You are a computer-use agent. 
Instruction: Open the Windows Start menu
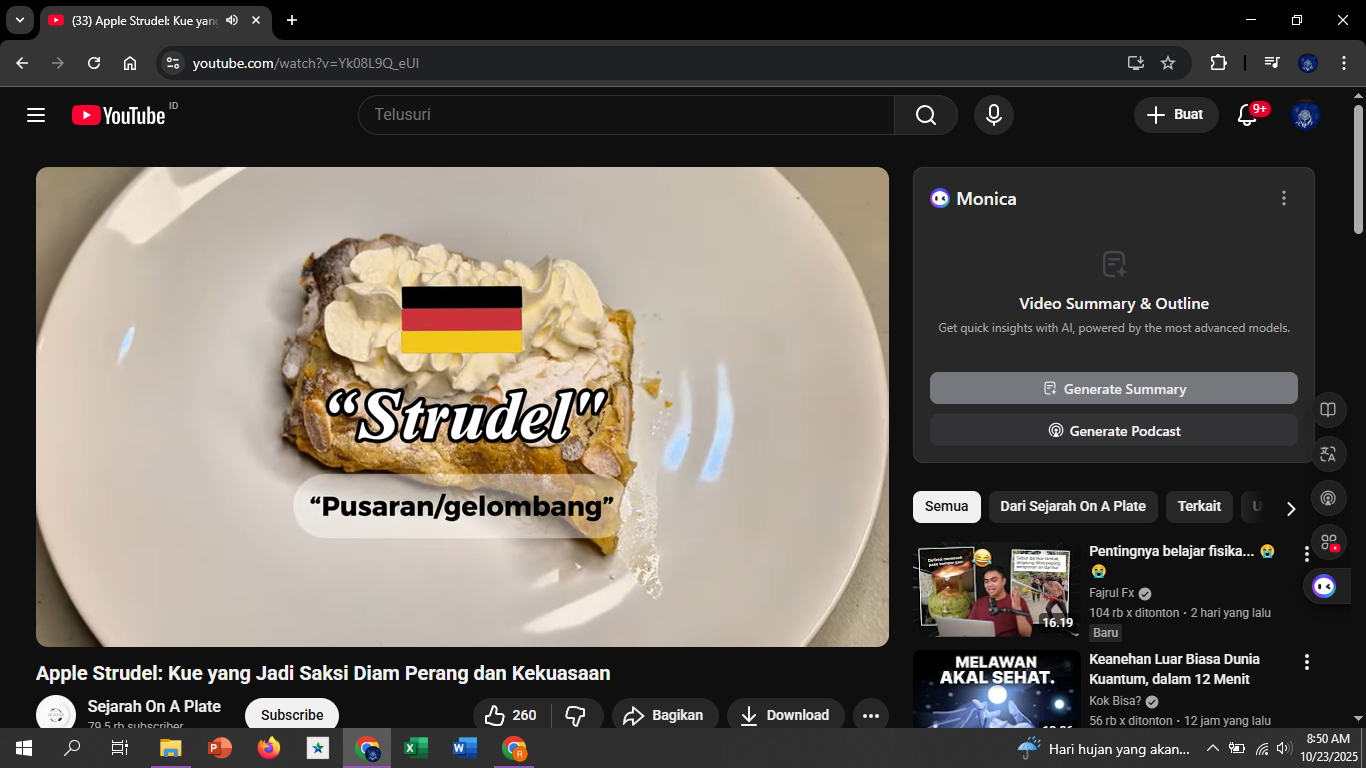point(24,748)
